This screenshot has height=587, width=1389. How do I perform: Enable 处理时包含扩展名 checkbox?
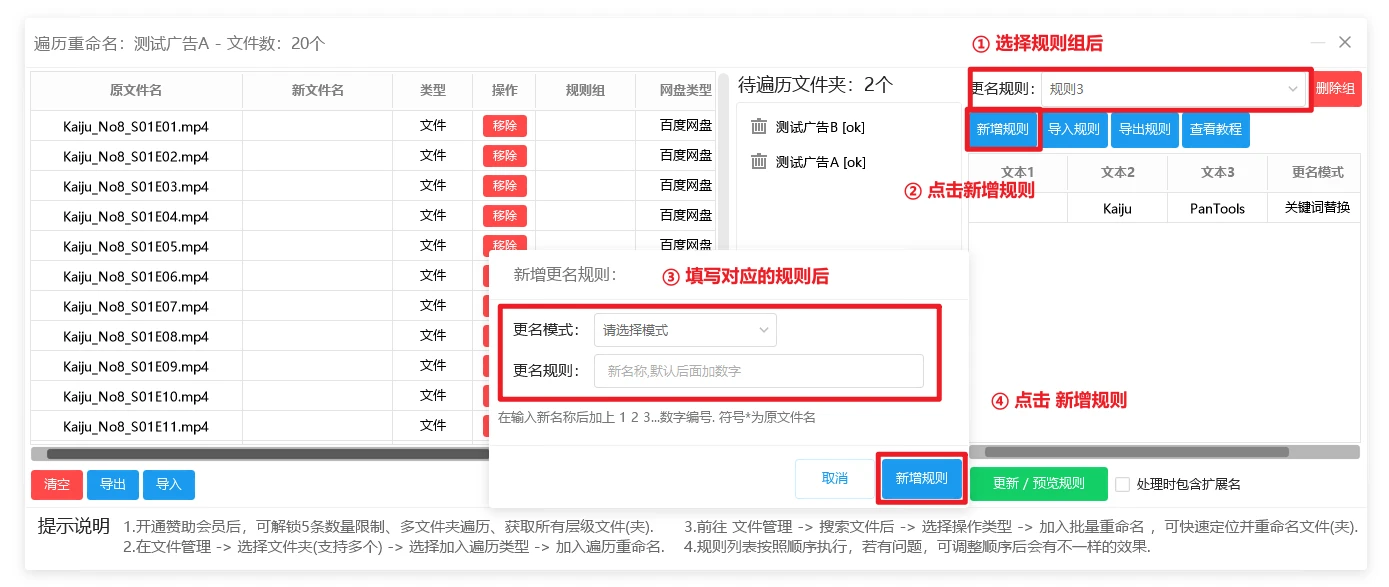pos(1122,484)
